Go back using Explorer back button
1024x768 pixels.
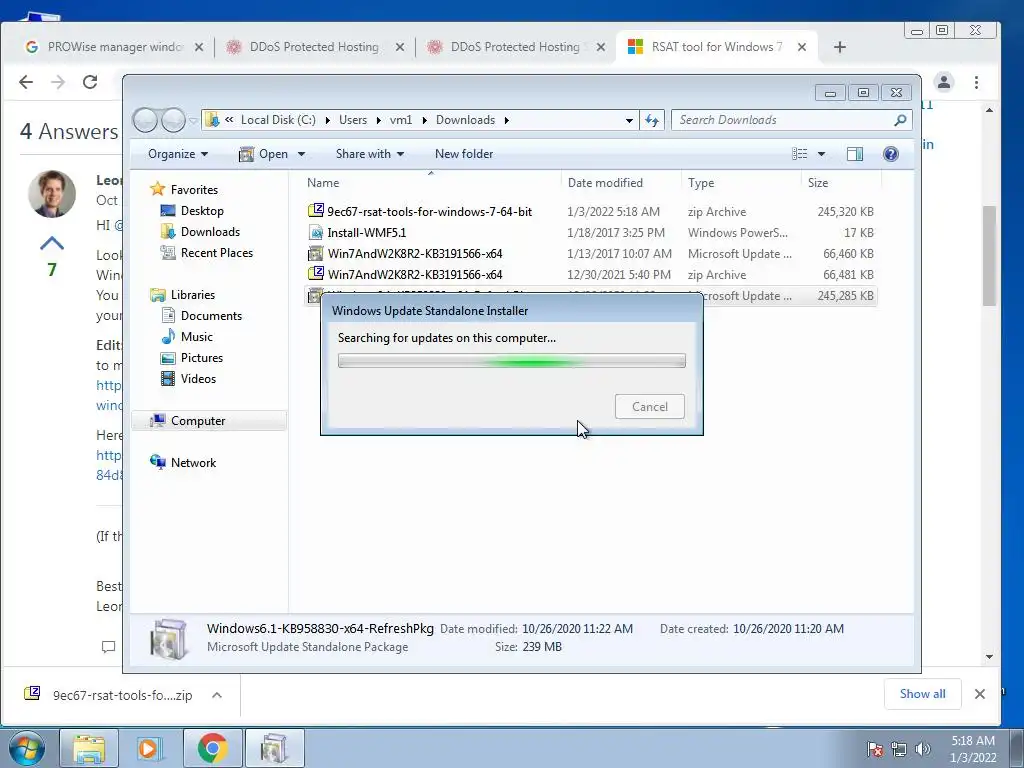pyautogui.click(x=145, y=120)
